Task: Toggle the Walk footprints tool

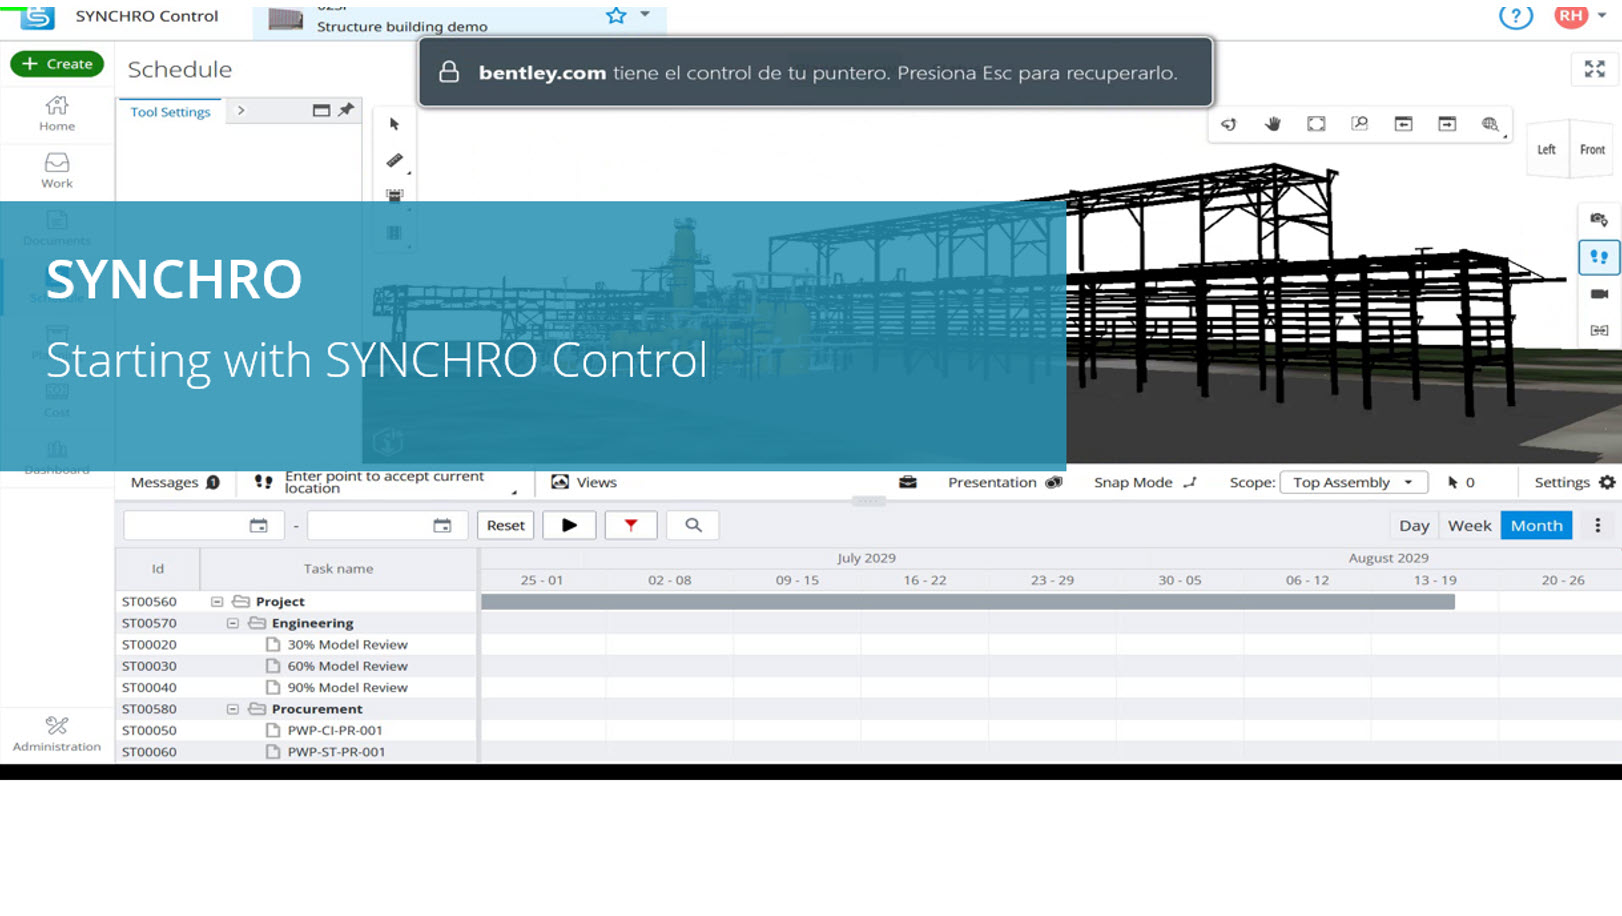Action: click(x=1599, y=257)
